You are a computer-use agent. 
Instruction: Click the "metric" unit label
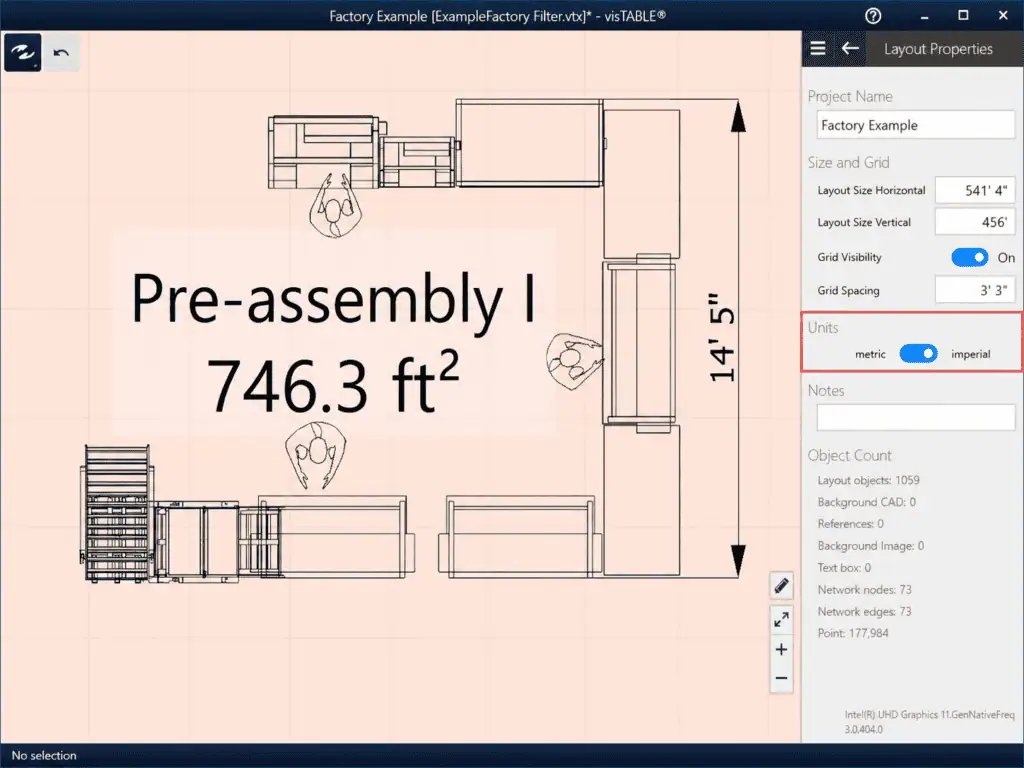pos(870,354)
